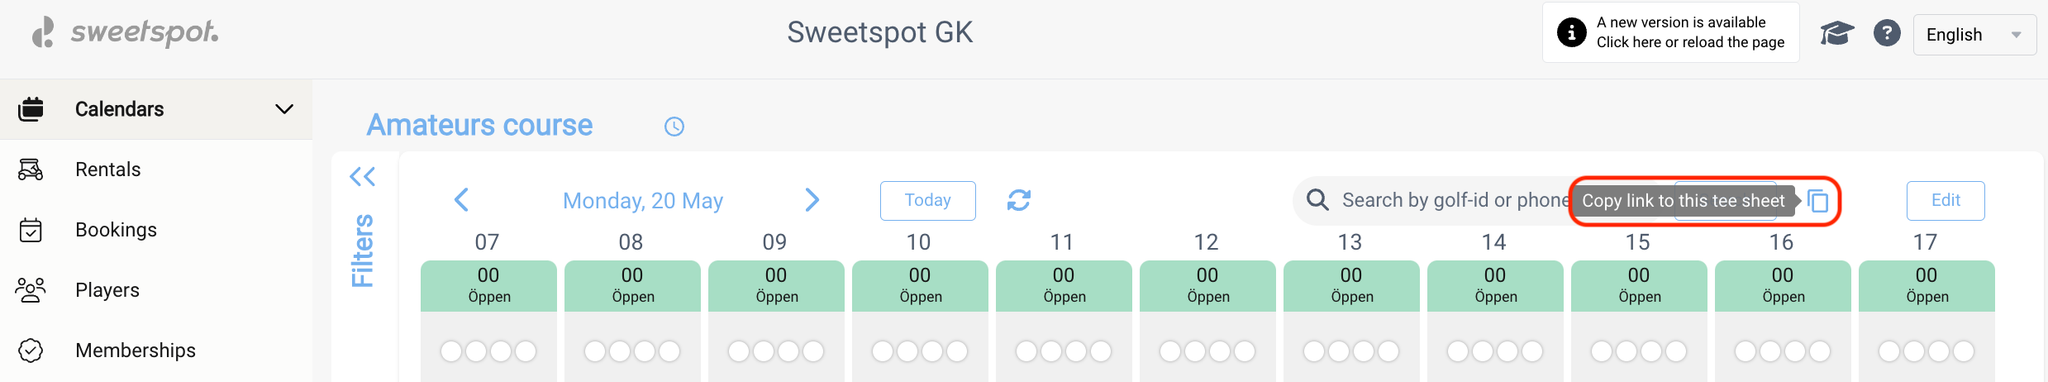Open the help question mark icon

[x=1887, y=33]
